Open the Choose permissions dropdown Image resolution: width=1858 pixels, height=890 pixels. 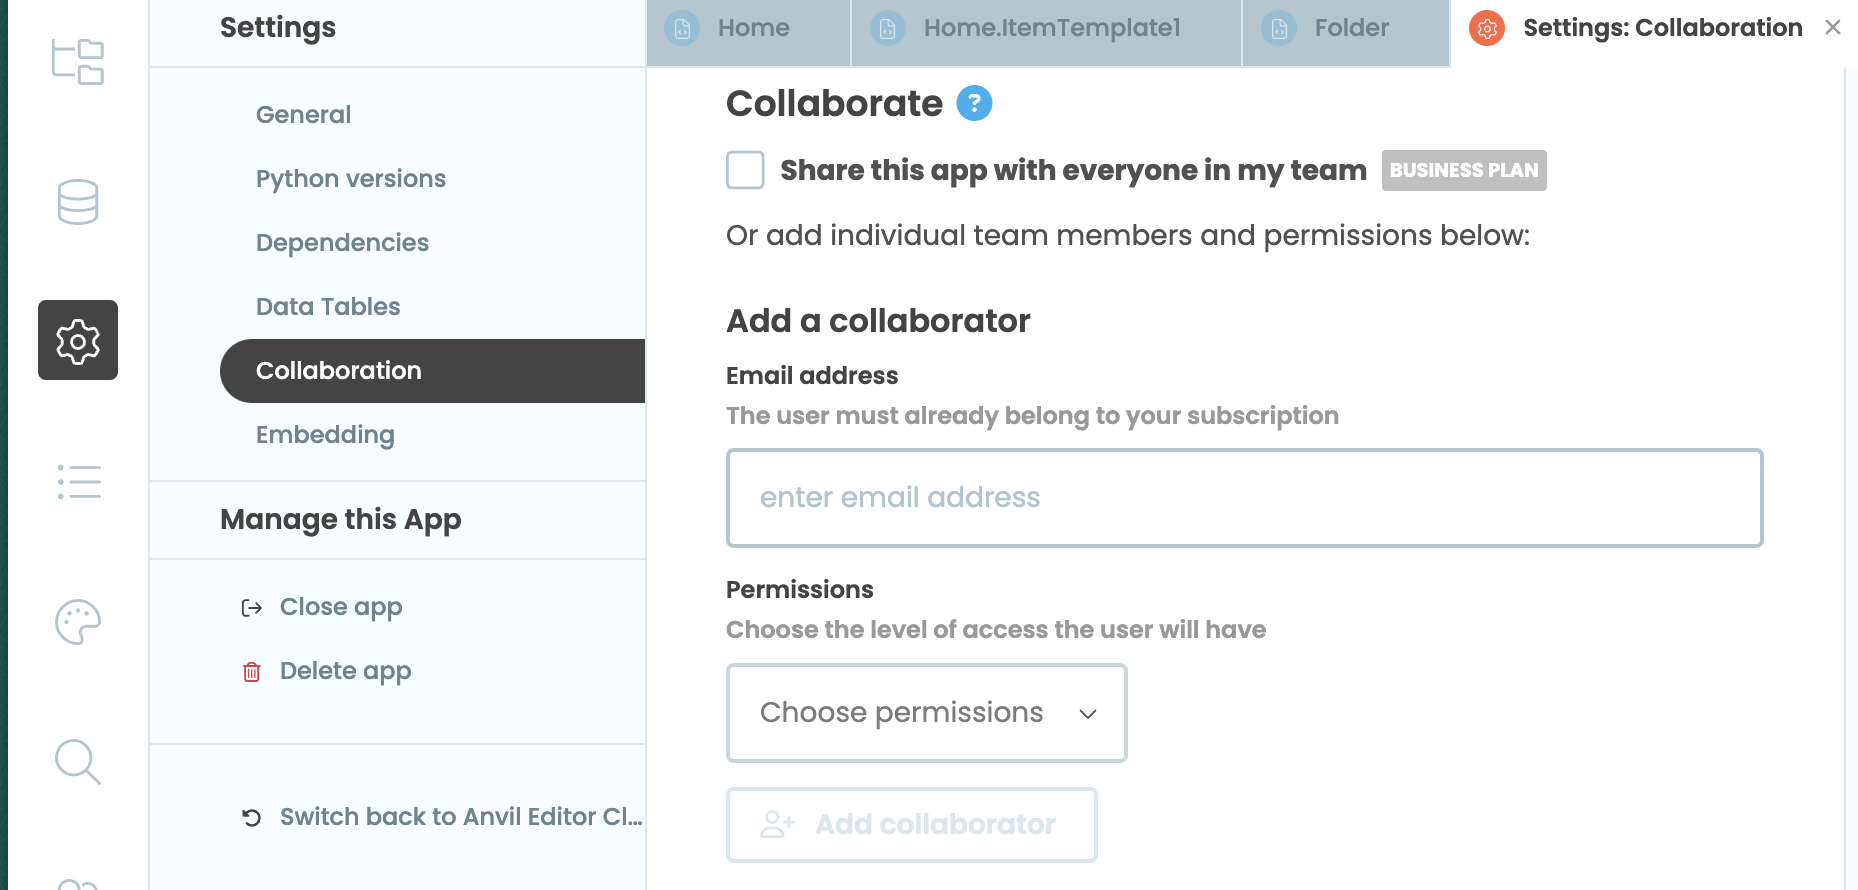click(926, 712)
